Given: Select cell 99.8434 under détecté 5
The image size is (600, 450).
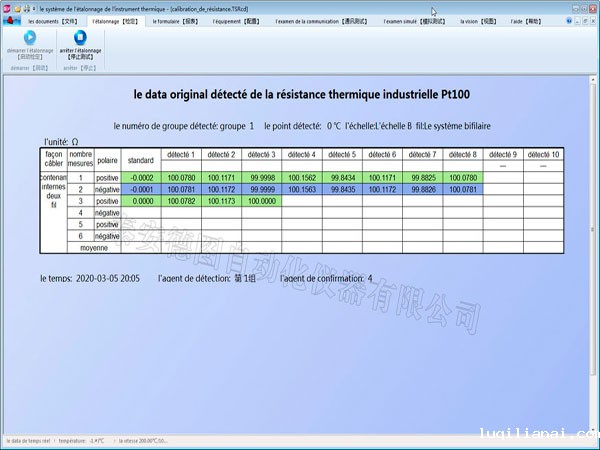Looking at the screenshot, I should 342,178.
